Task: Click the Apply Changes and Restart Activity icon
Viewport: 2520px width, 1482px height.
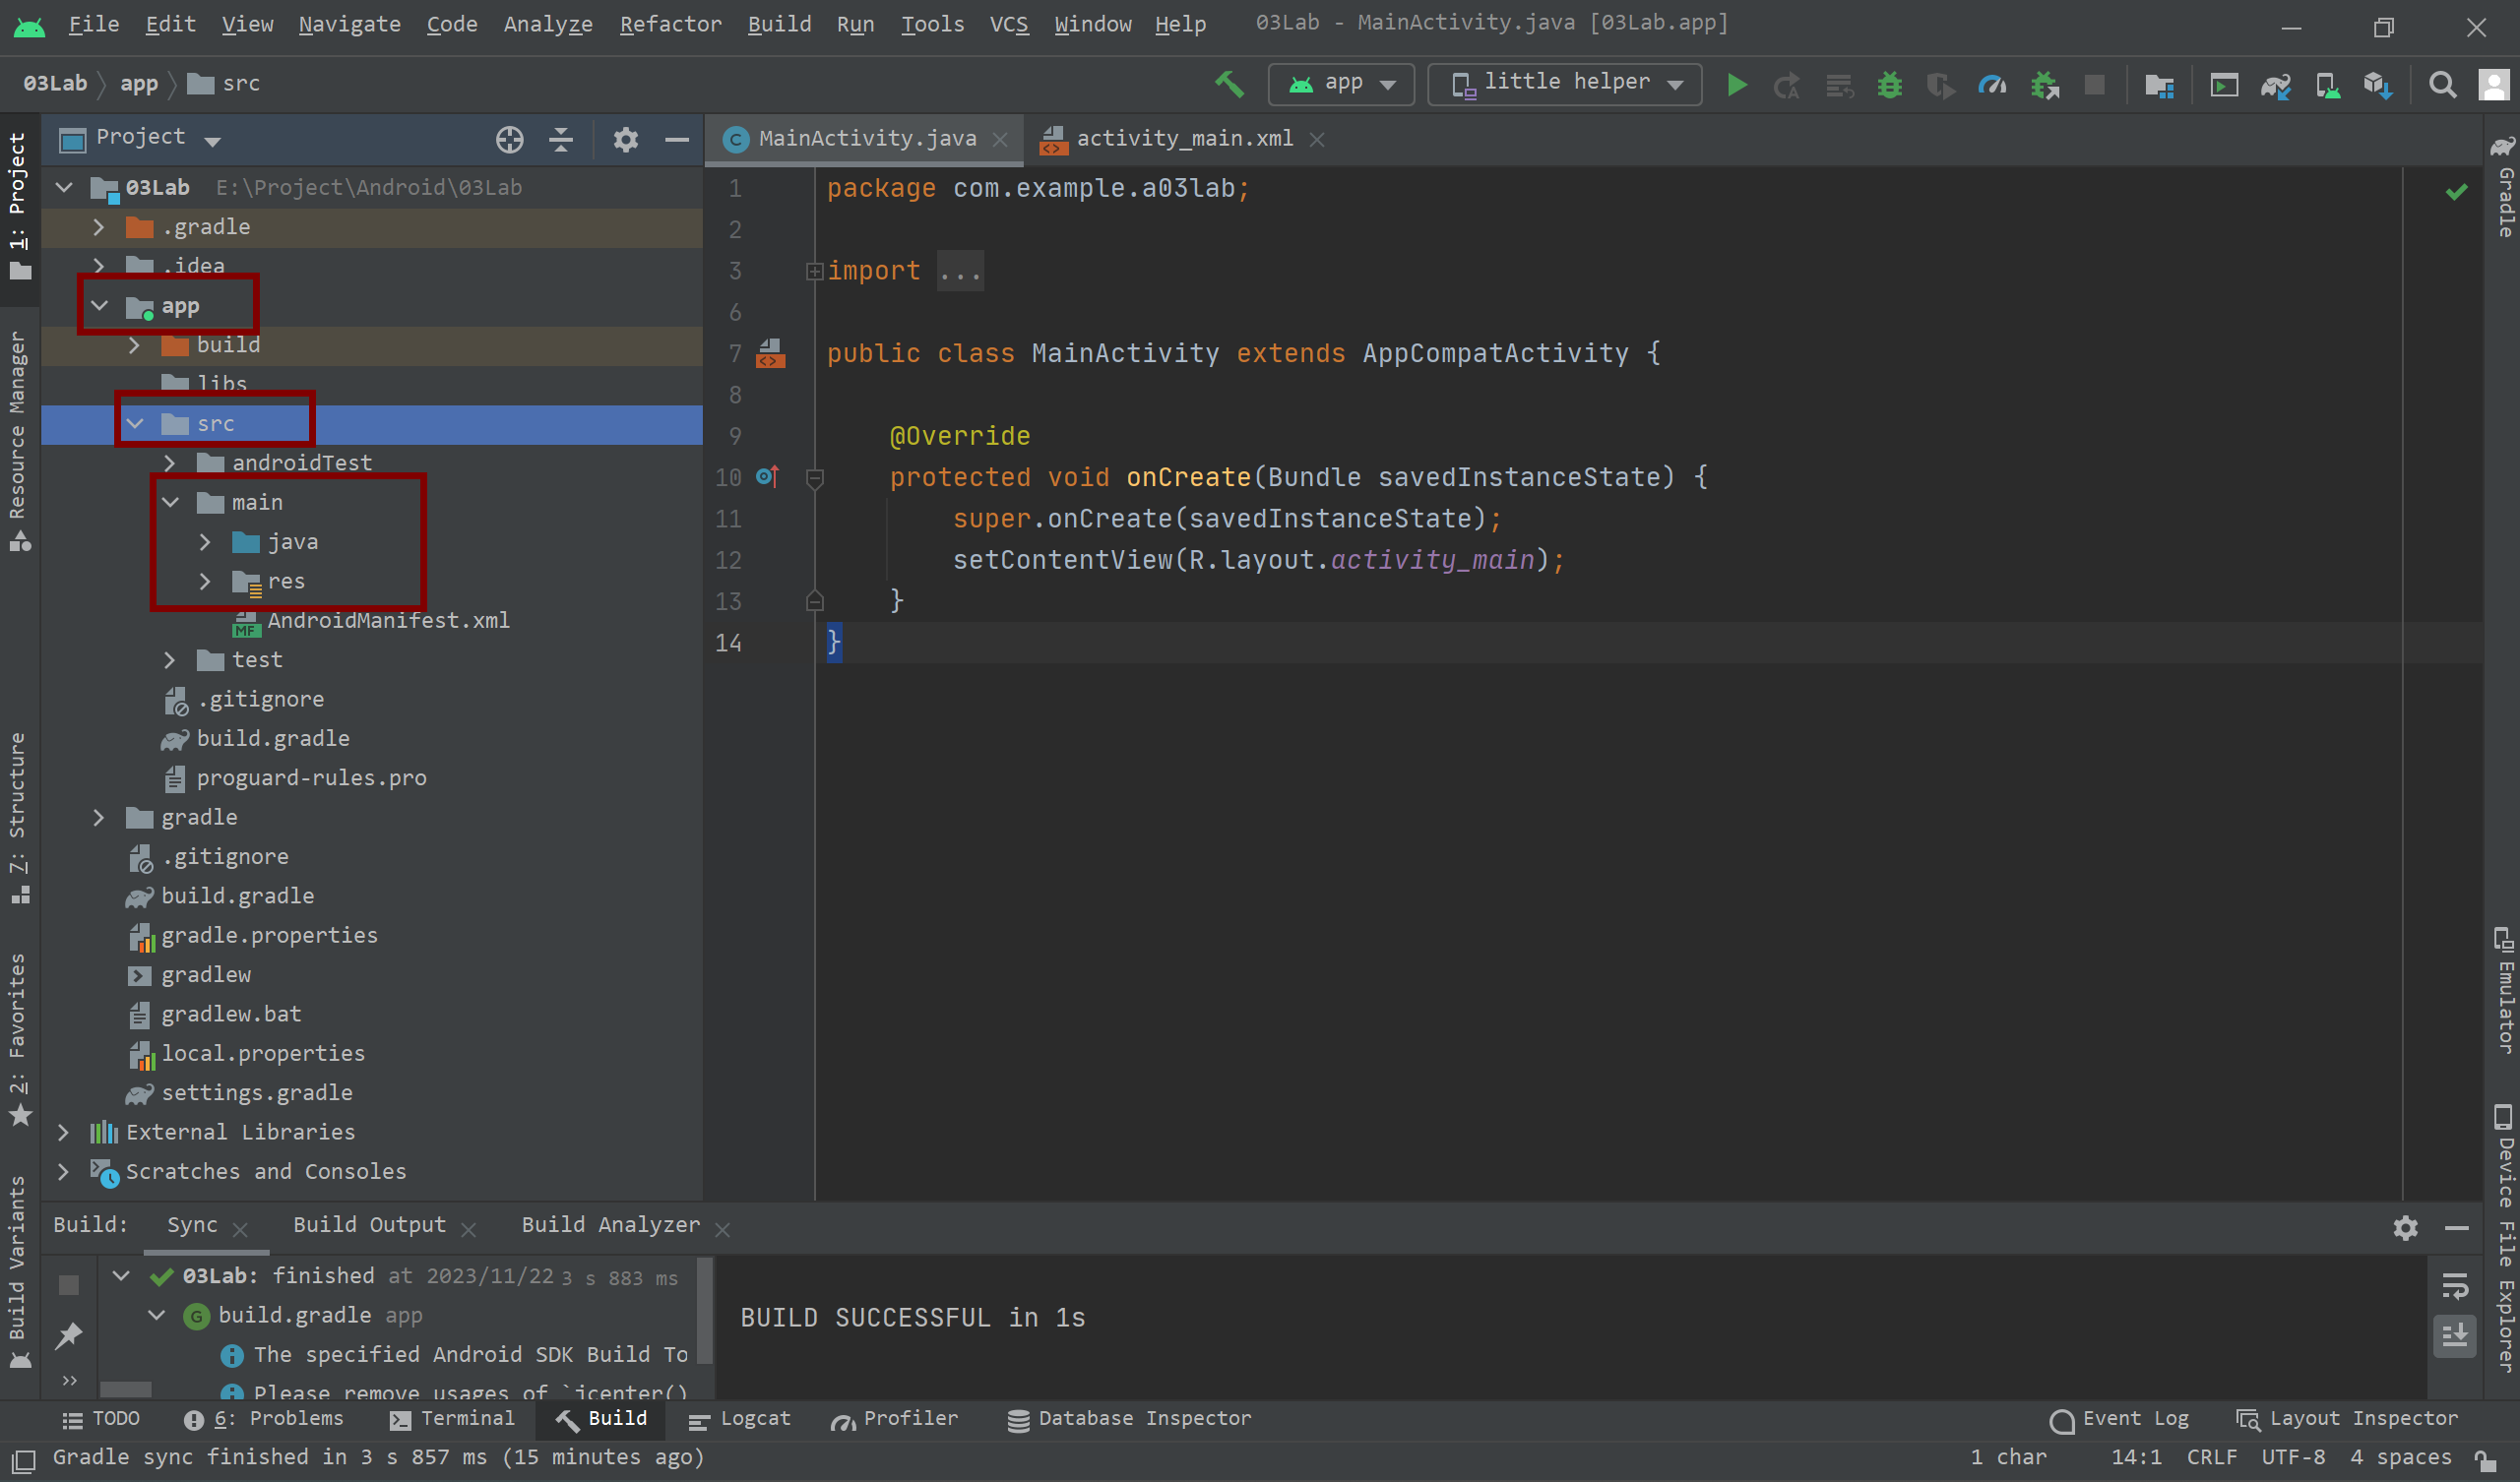Action: 1786,86
